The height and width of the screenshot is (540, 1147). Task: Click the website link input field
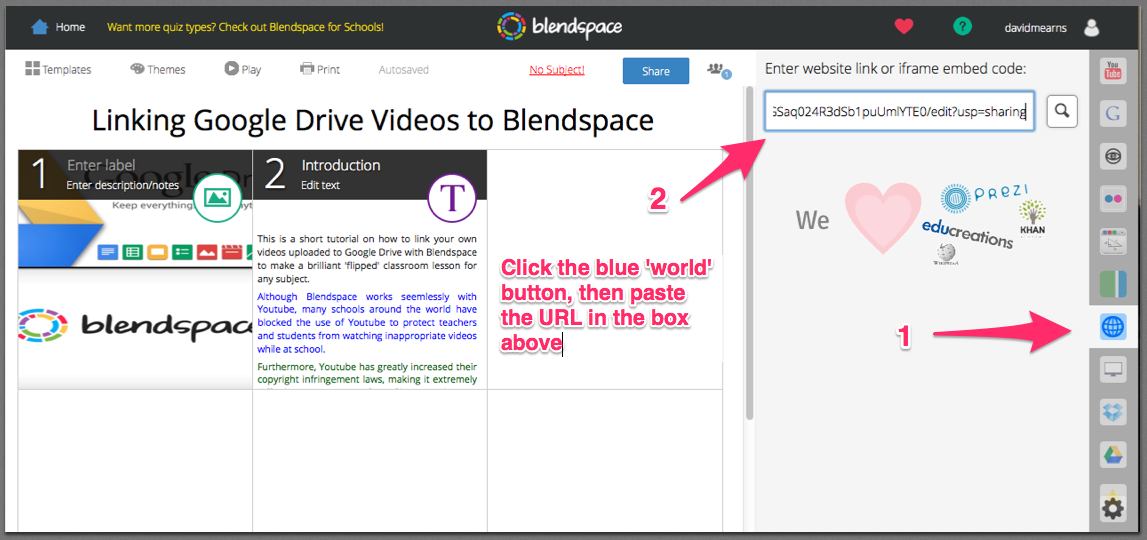tap(899, 111)
